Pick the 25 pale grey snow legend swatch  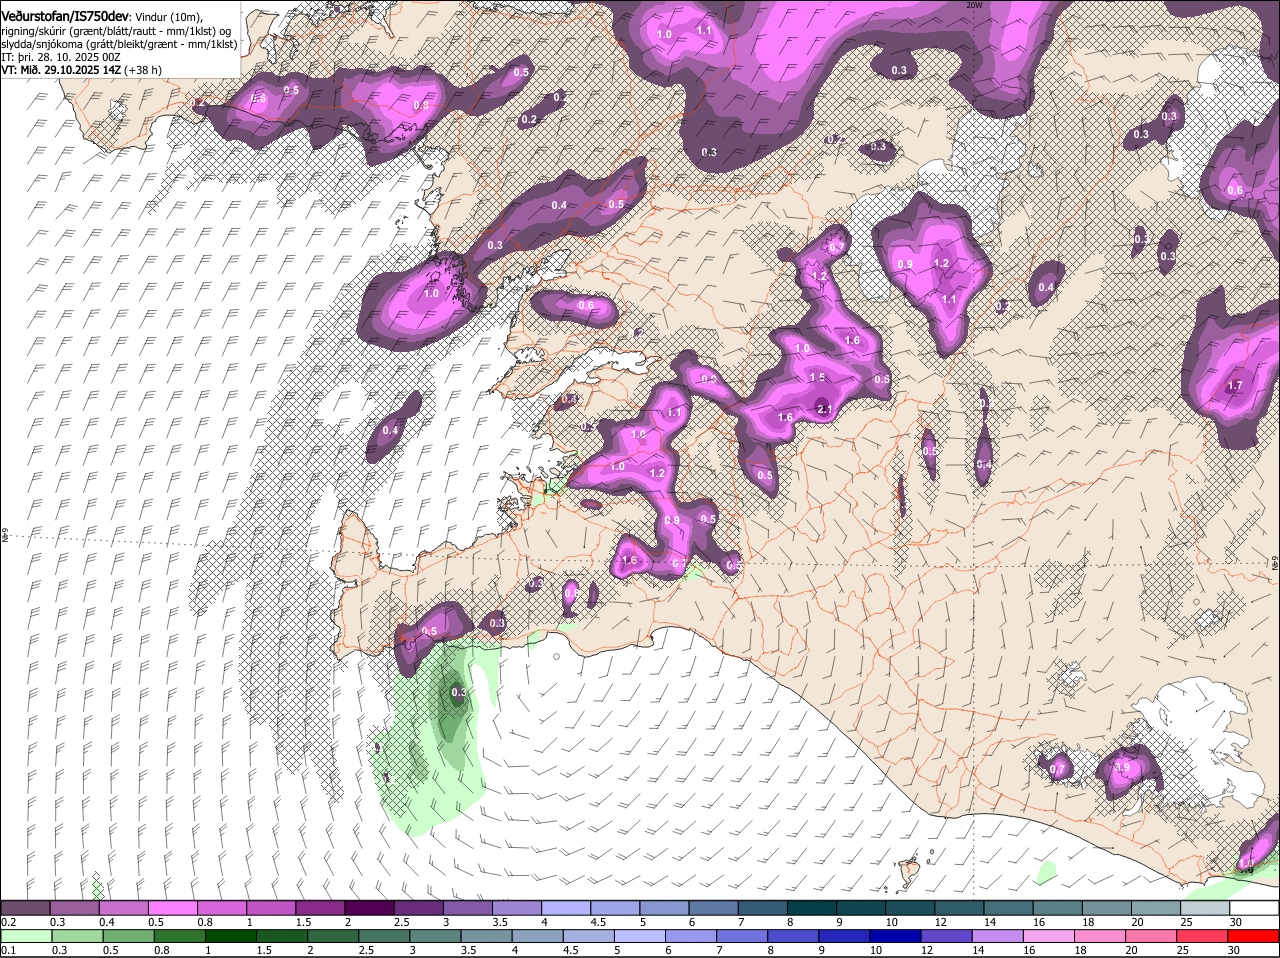coord(1206,907)
